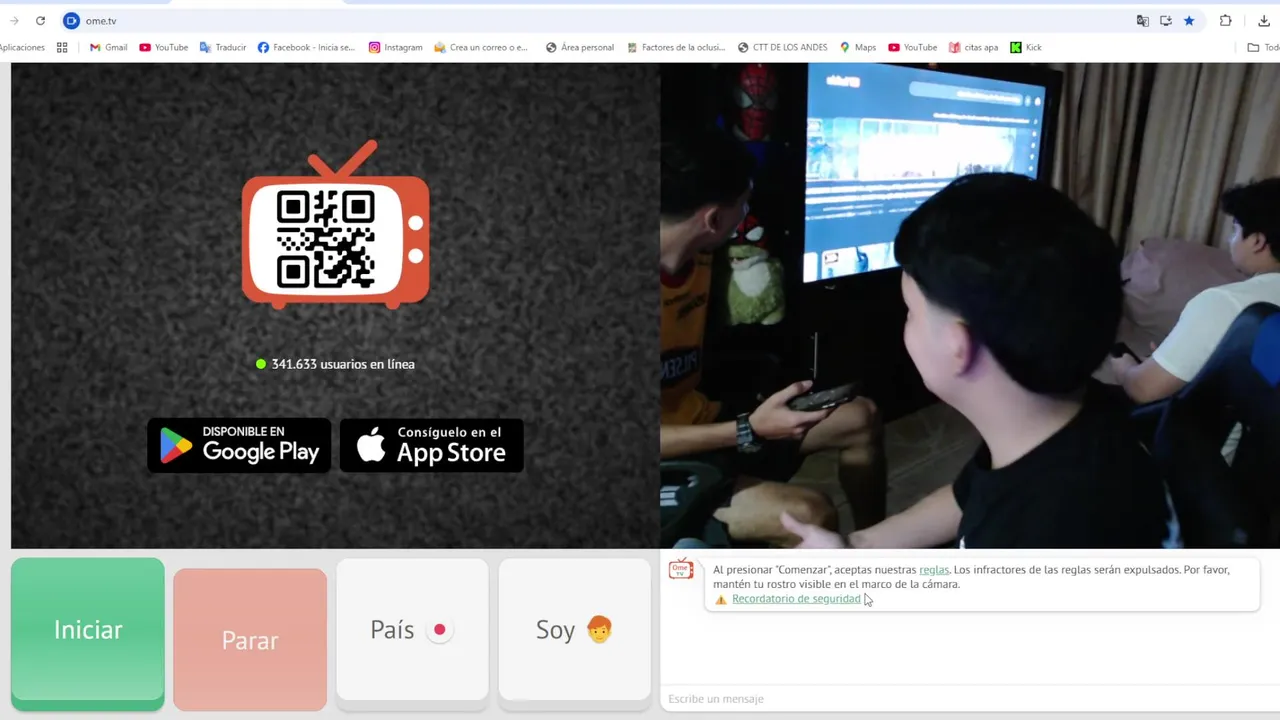Viewport: 1280px width, 720px height.
Task: Open the Extensions puzzle icon
Action: 1226,21
